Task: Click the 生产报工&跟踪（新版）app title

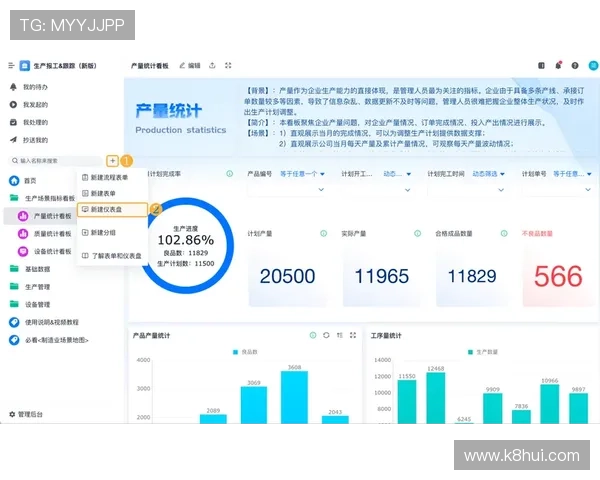Action: click(x=65, y=66)
